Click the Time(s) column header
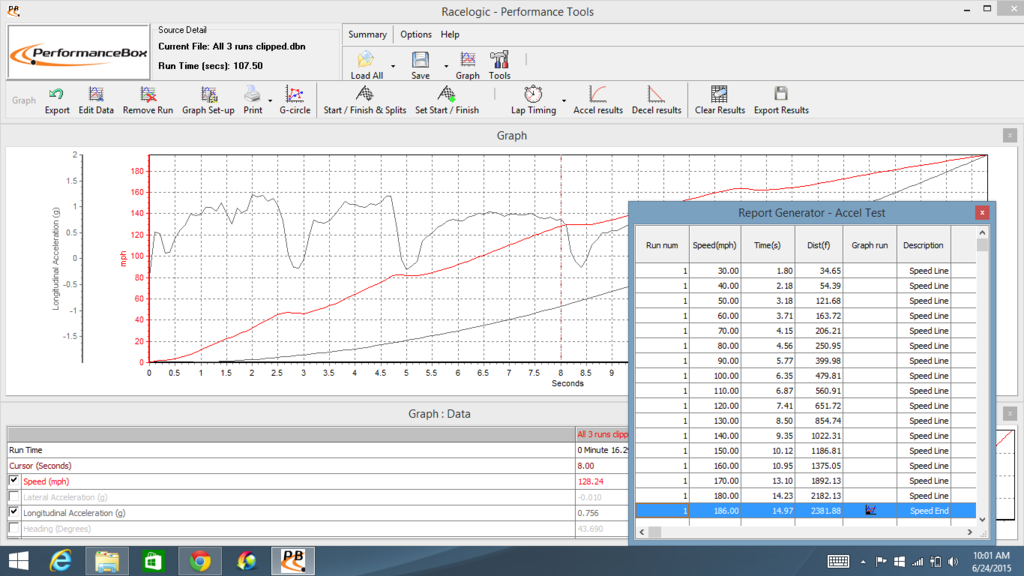Viewport: 1024px width, 576px height. 767,245
